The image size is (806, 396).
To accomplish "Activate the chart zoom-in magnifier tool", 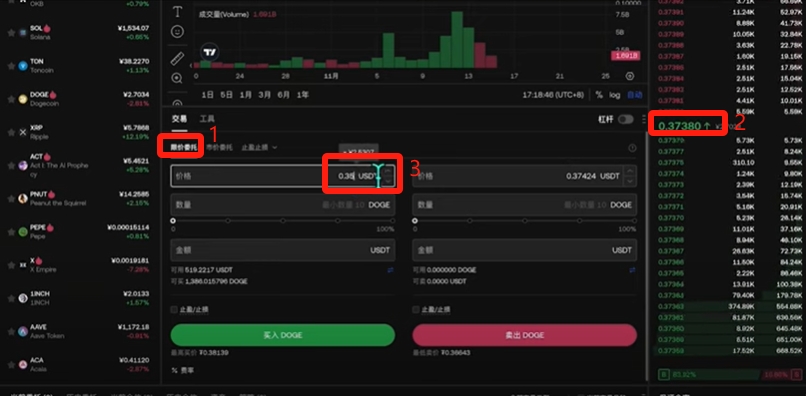I will [x=177, y=78].
